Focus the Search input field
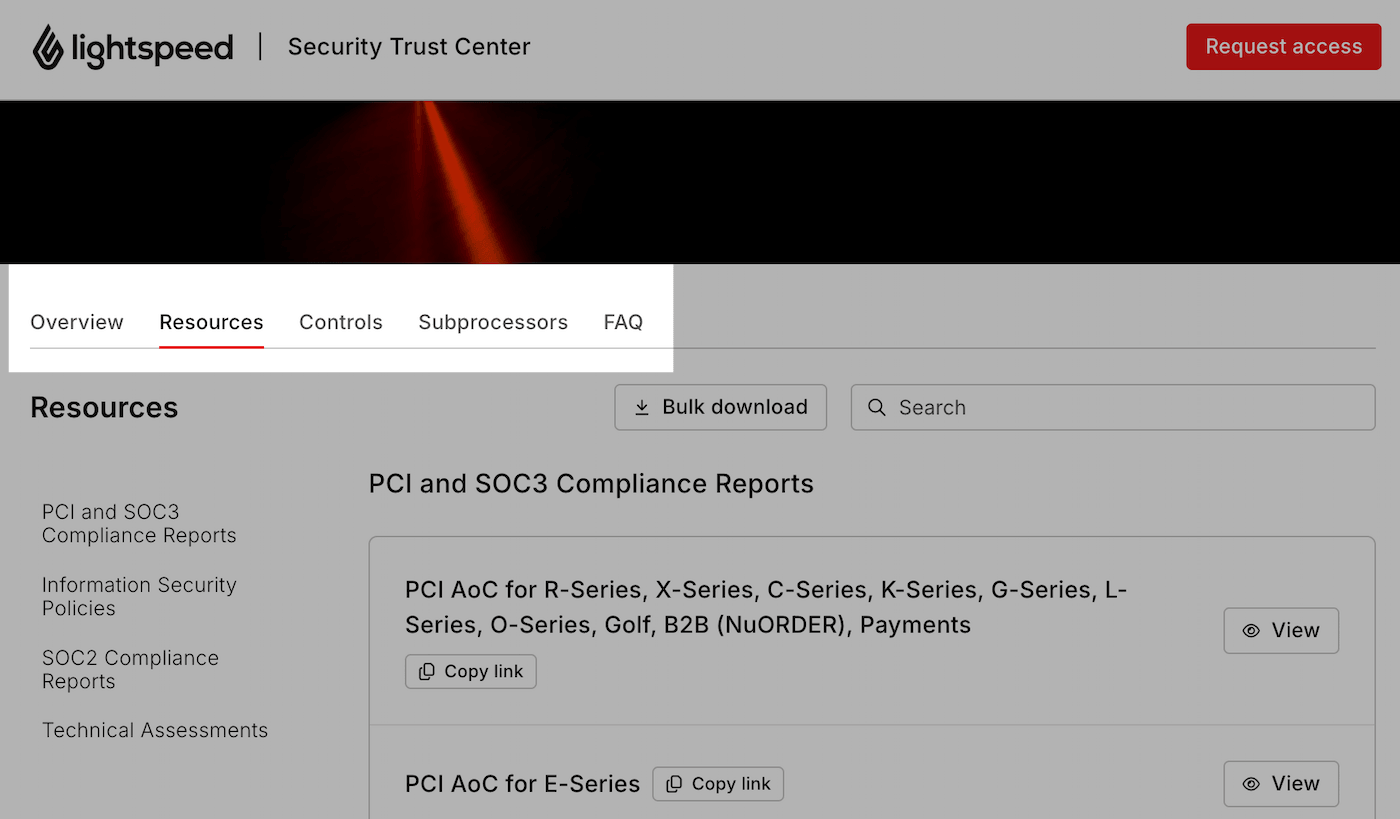The width and height of the screenshot is (1400, 819). pyautogui.click(x=1113, y=407)
